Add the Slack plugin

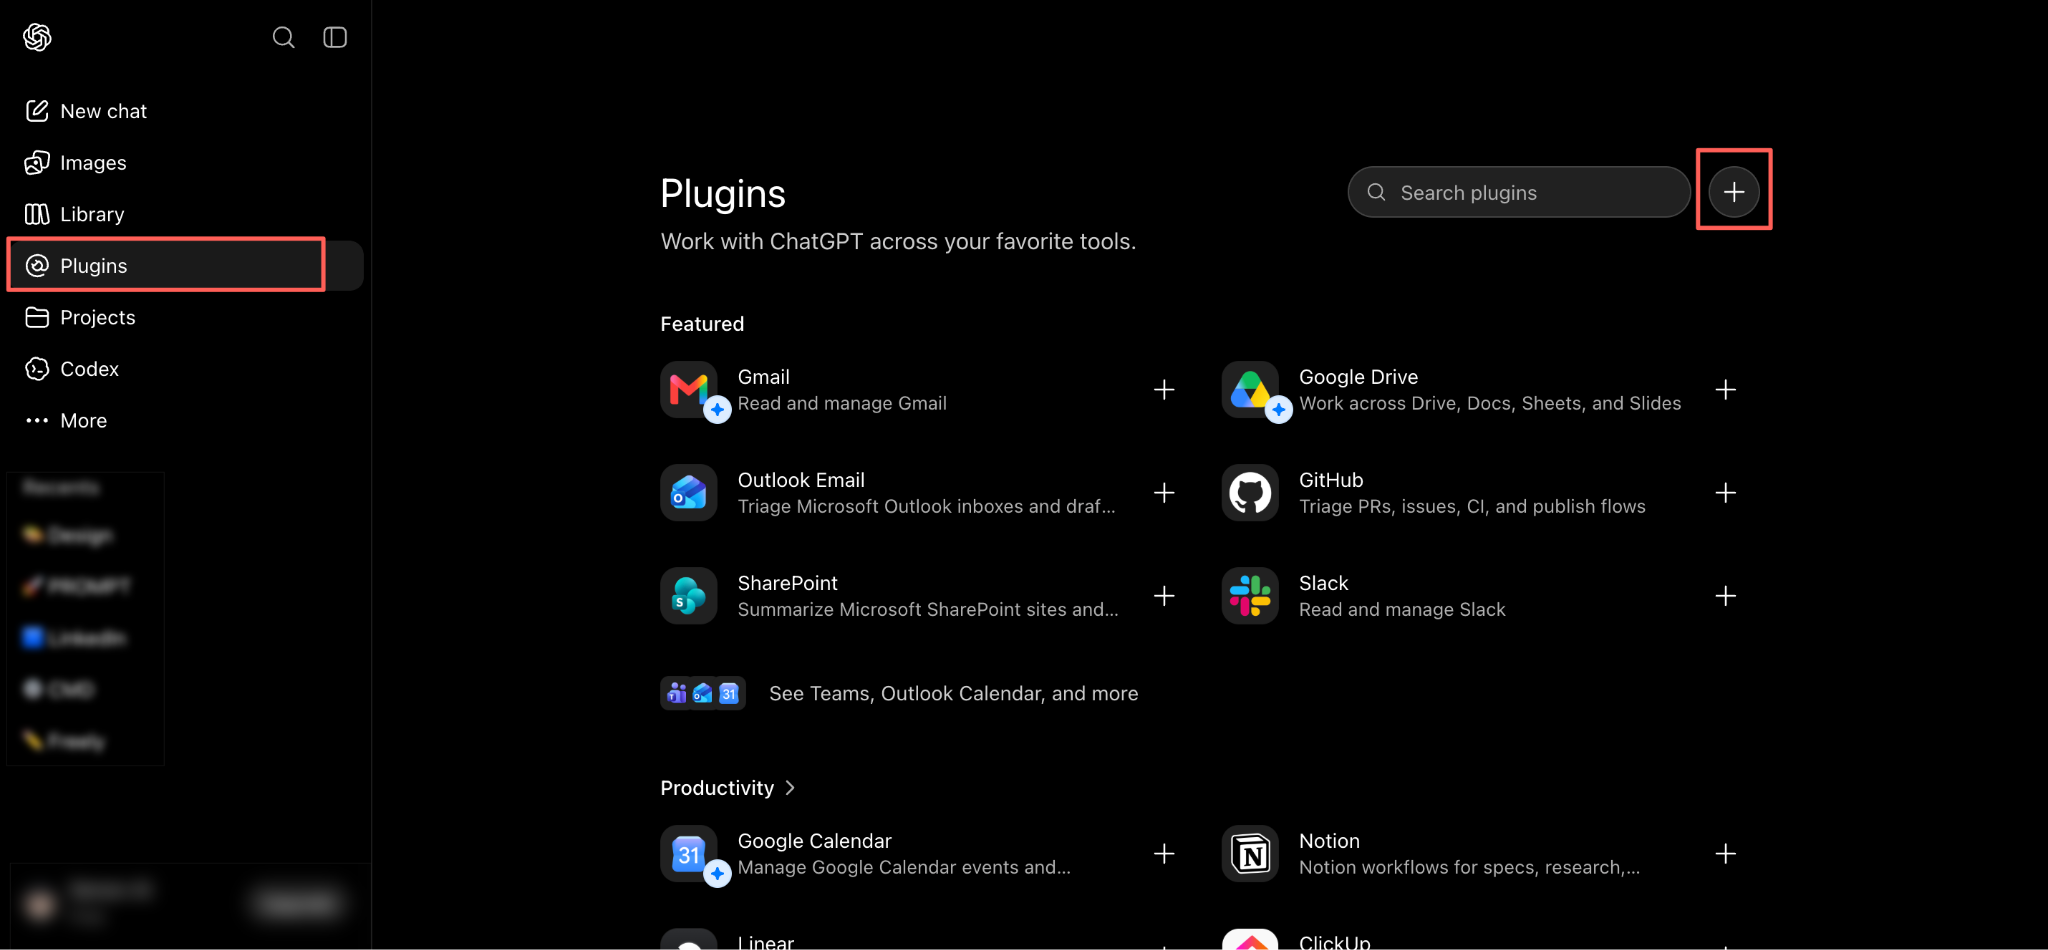1725,596
